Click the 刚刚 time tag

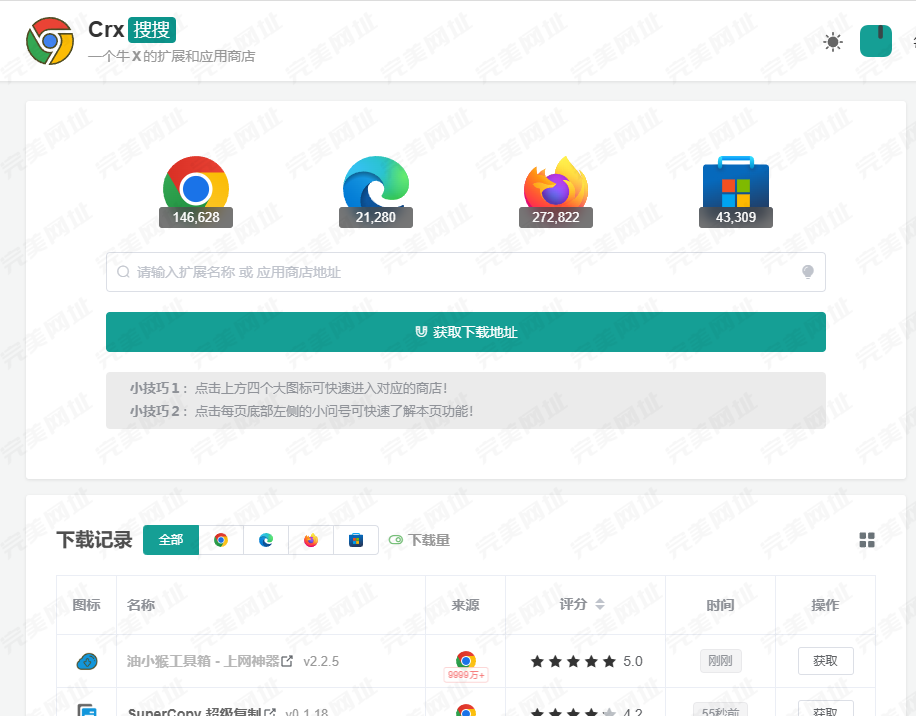click(x=720, y=661)
